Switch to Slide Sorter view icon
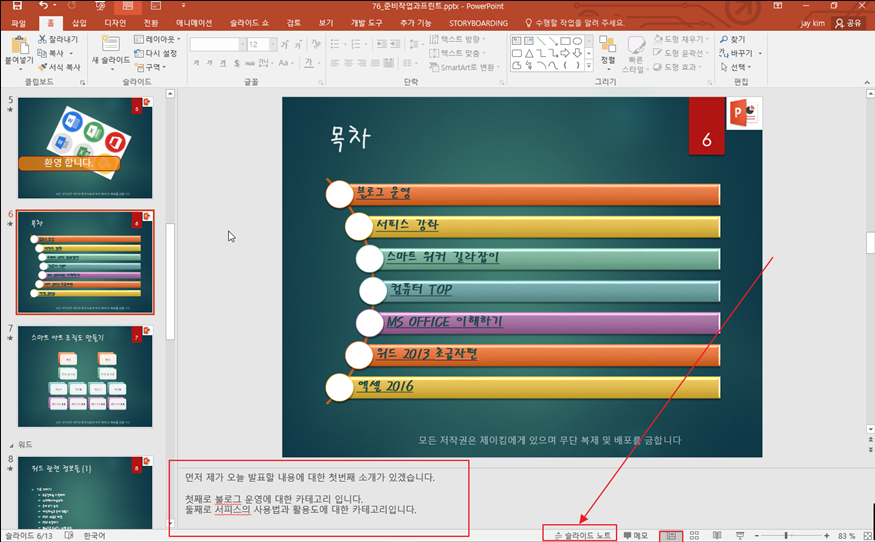 coord(694,535)
